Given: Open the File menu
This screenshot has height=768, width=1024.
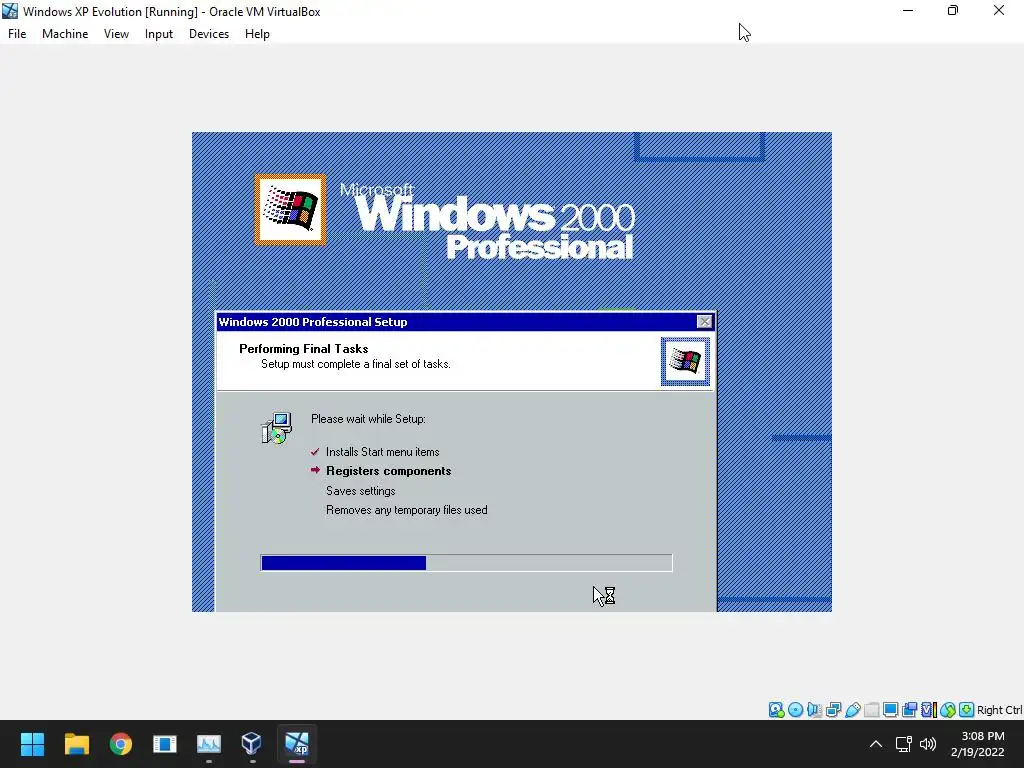Looking at the screenshot, I should [x=17, y=34].
